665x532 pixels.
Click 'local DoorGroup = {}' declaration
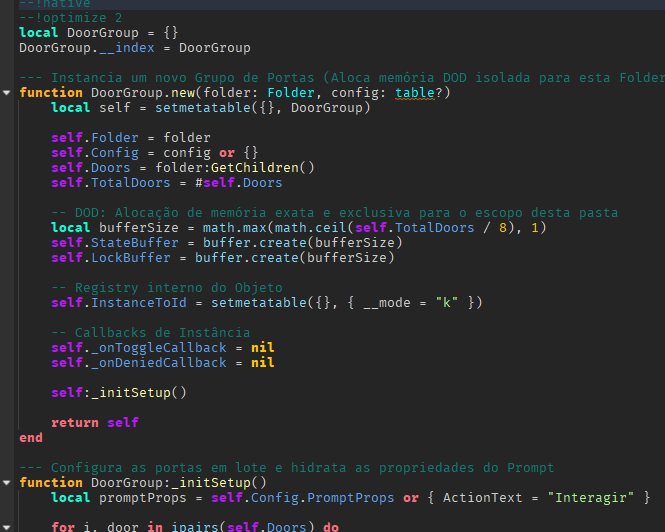click(98, 33)
